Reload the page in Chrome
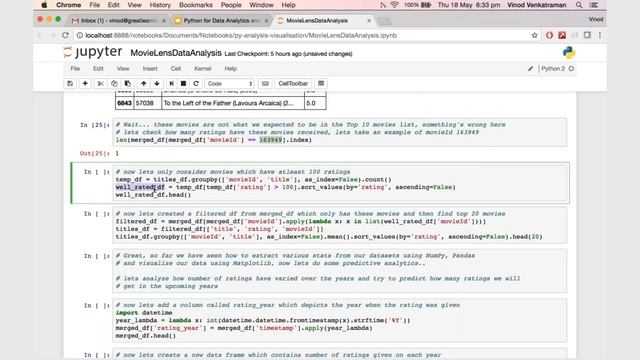Viewport: 640px width, 360px height. [65, 36]
